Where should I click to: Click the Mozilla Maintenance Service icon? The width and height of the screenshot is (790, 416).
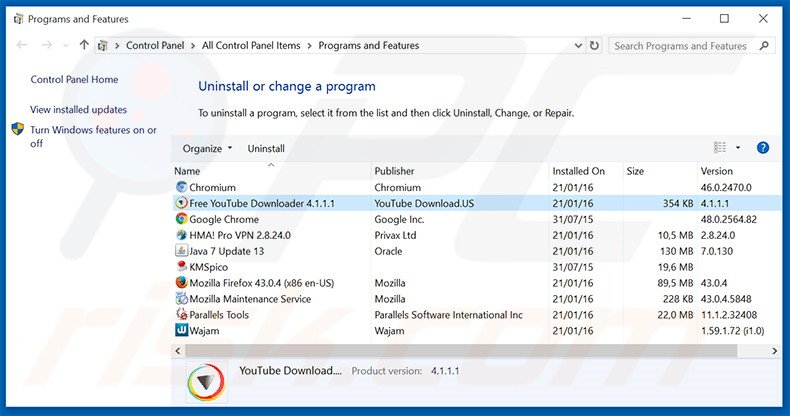pos(181,298)
